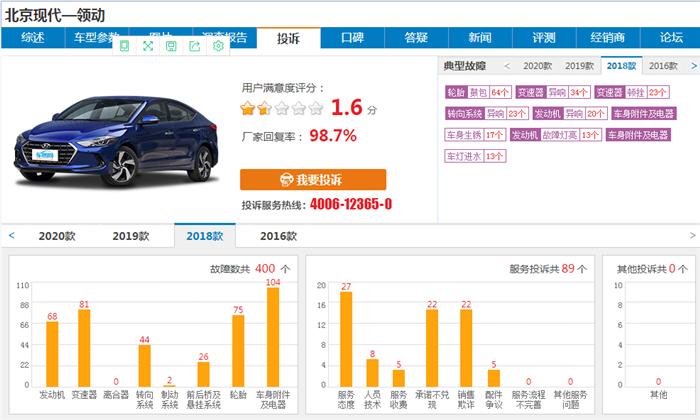Click the fullscreen expand arrows icon
Viewport: 700px width, 420px height.
click(148, 46)
